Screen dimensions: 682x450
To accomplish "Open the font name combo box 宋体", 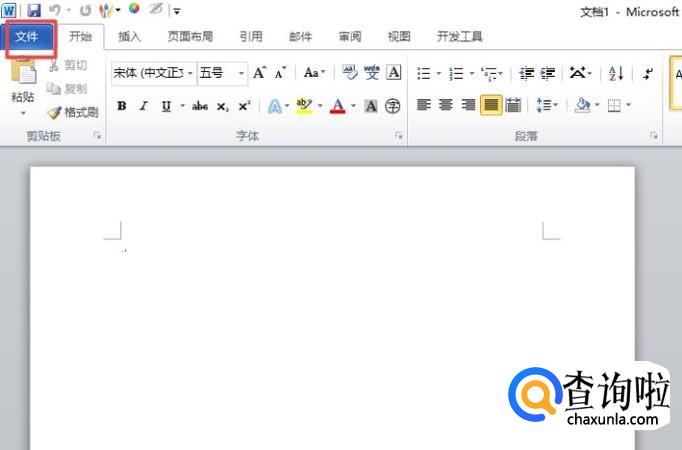I will pyautogui.click(x=154, y=73).
